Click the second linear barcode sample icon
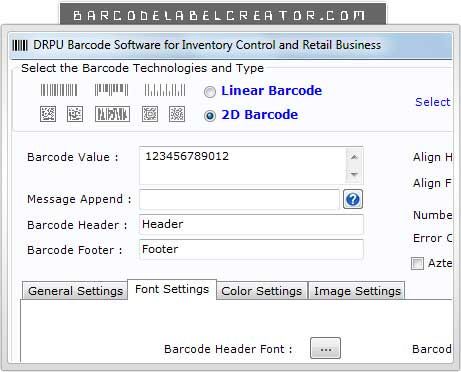 [x=111, y=90]
